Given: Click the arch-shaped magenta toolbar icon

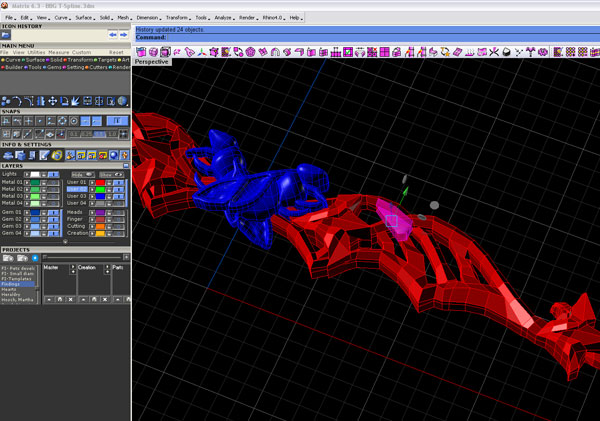Looking at the screenshot, I should pos(275,52).
